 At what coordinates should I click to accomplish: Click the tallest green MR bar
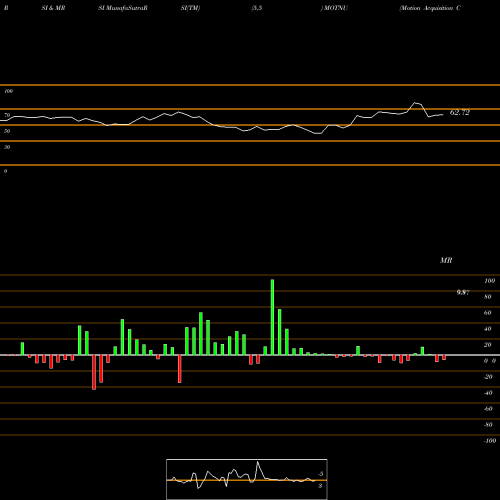(x=272, y=317)
